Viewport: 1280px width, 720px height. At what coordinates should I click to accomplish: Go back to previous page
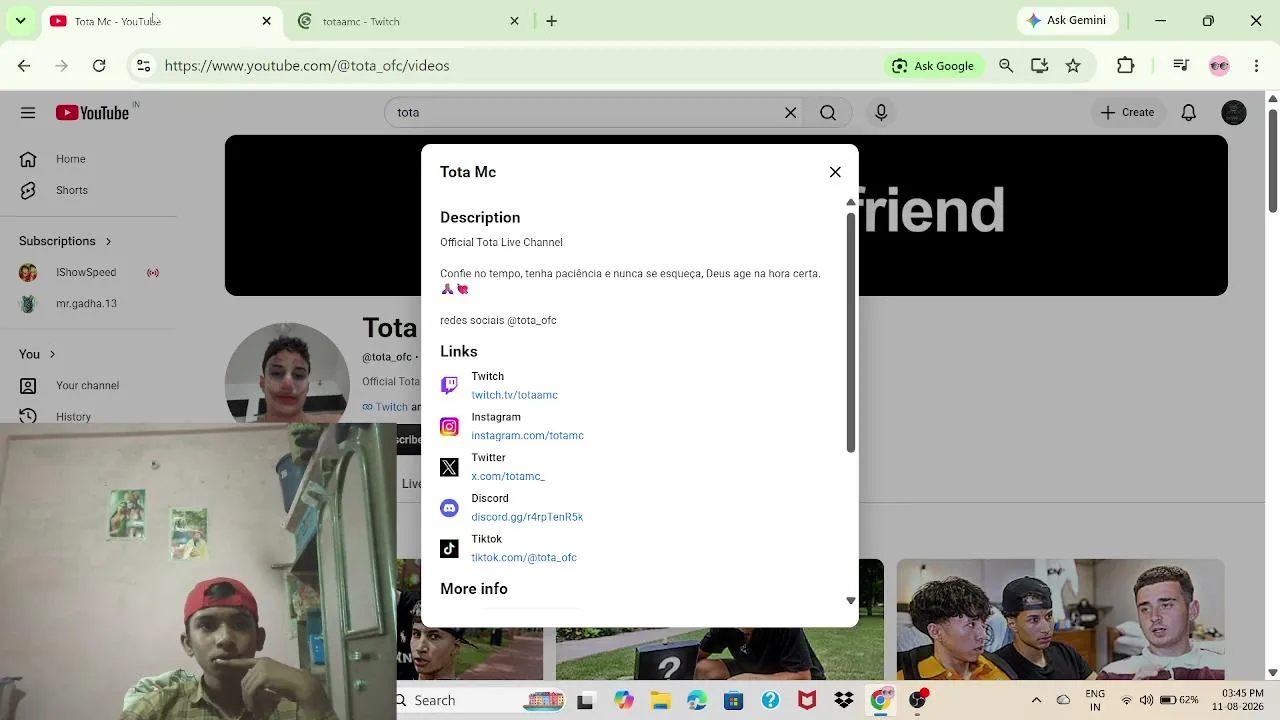click(x=24, y=66)
